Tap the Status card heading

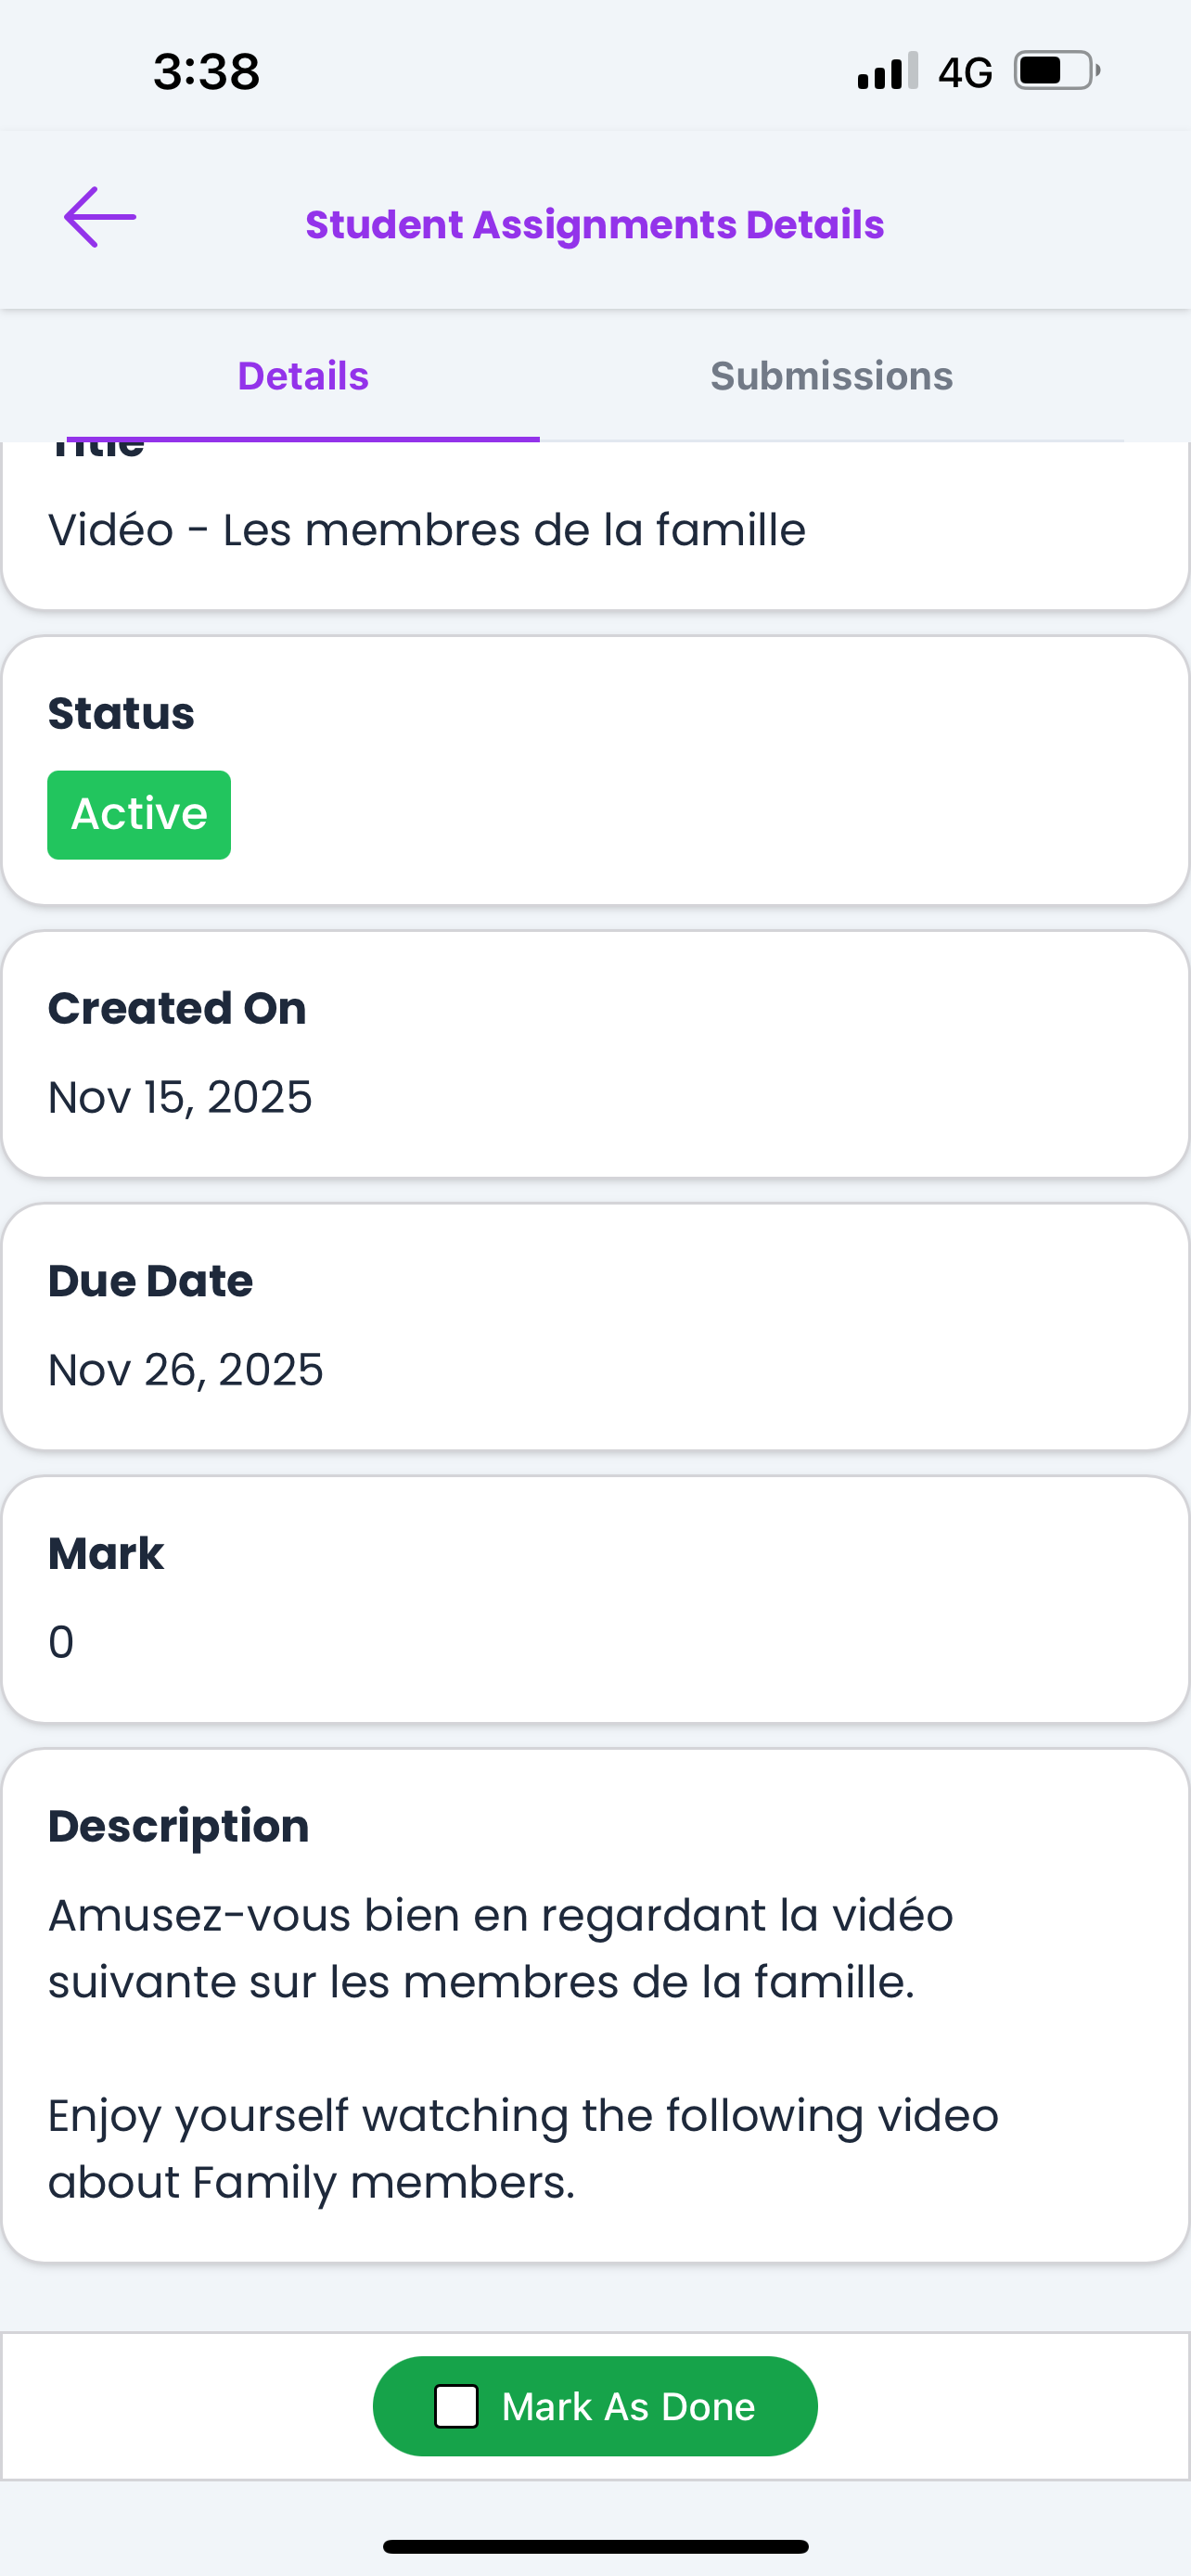(x=121, y=713)
